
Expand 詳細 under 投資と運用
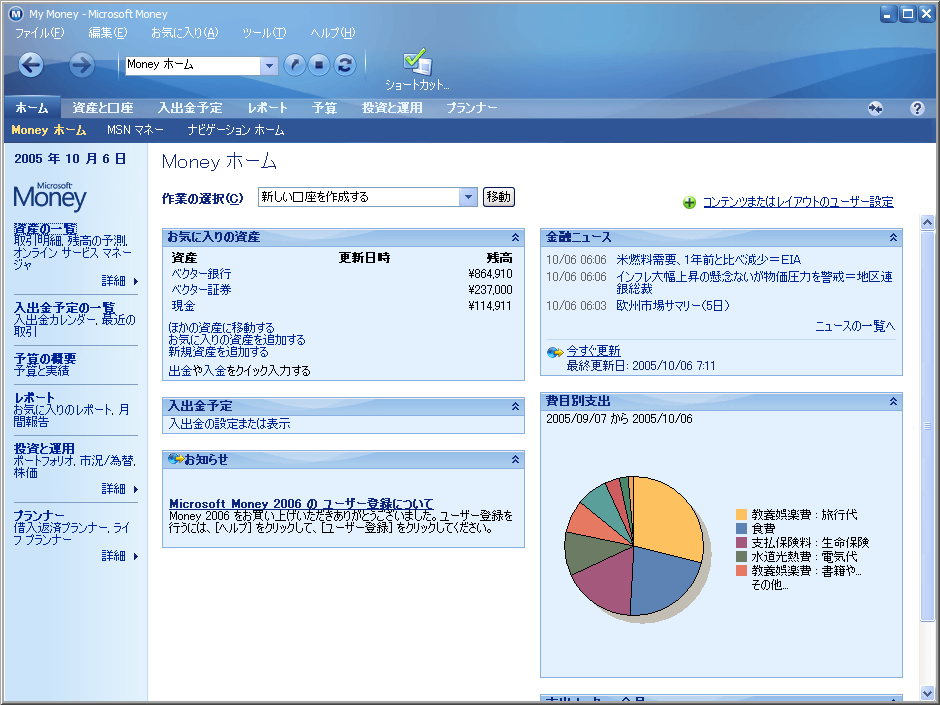click(119, 489)
